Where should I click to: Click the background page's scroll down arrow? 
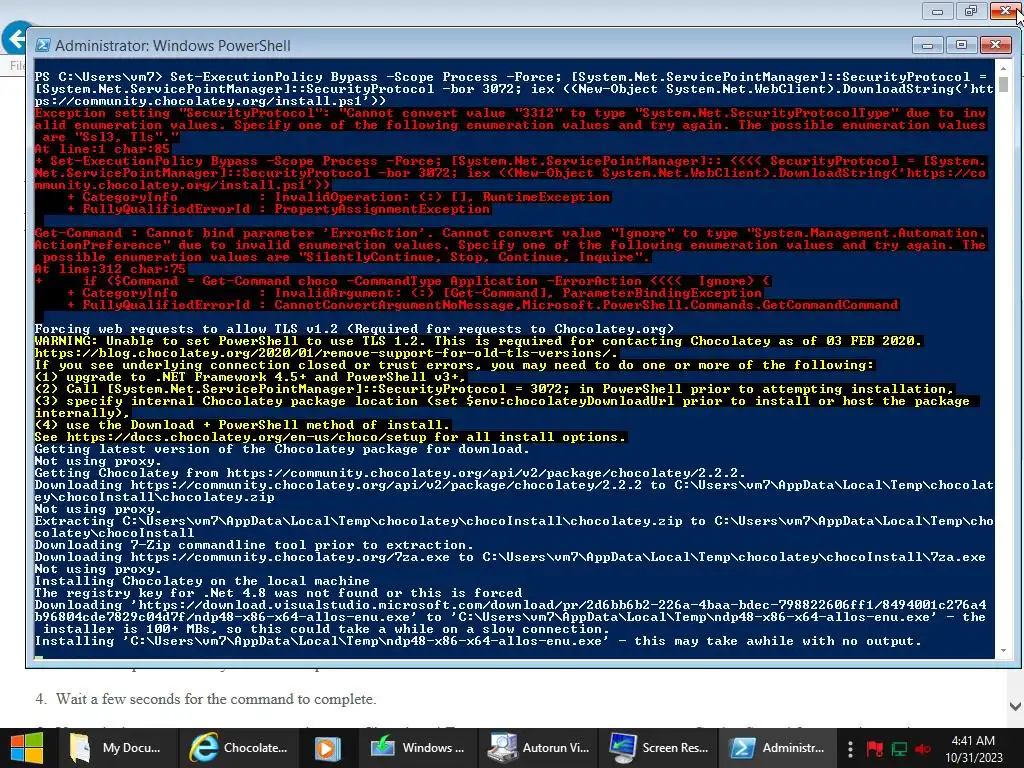click(1016, 706)
